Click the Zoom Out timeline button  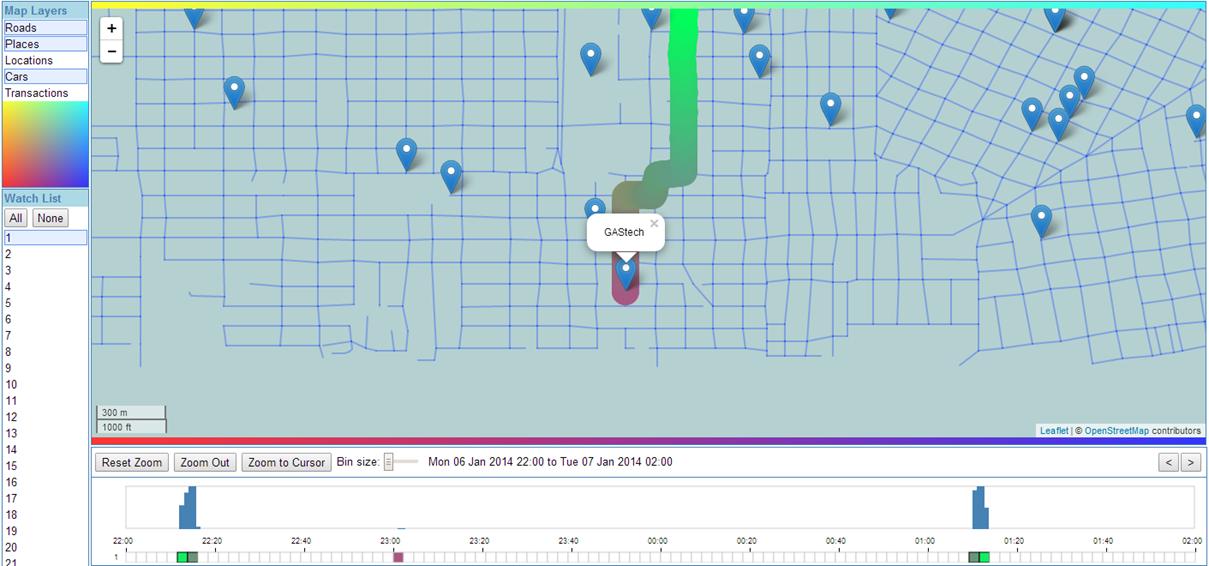coord(205,462)
